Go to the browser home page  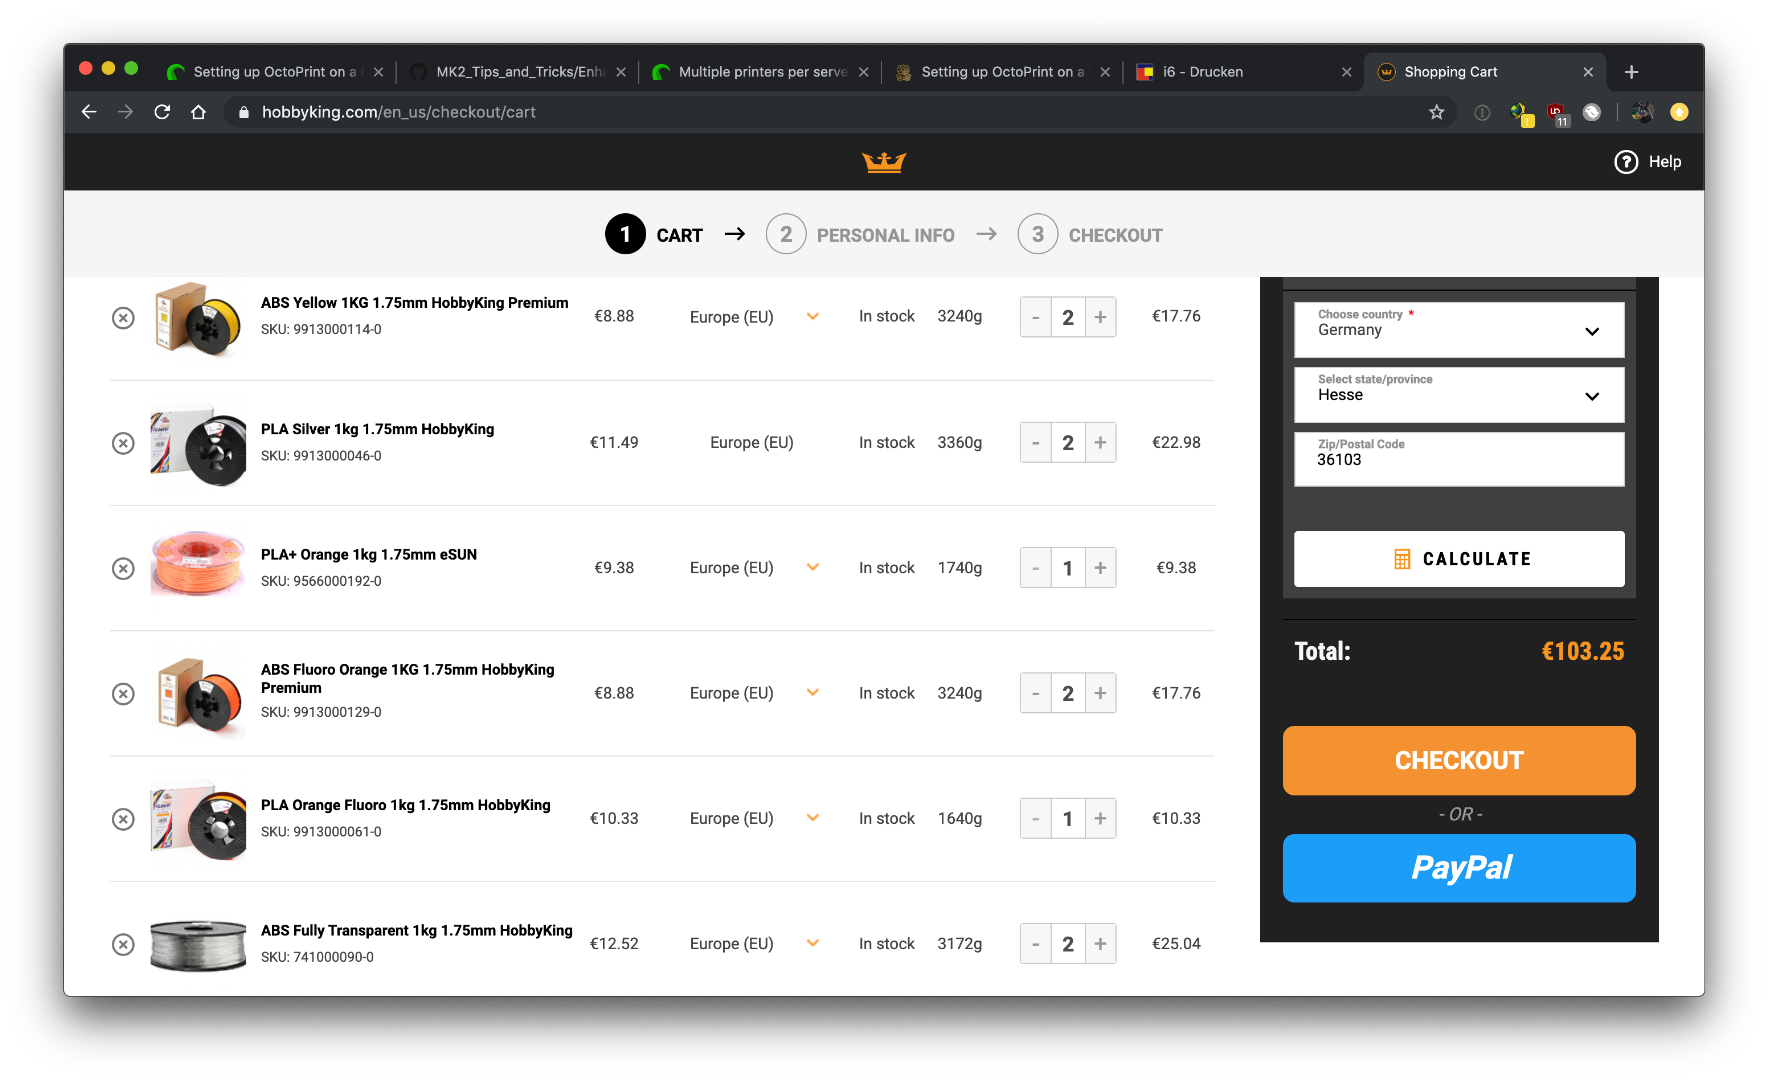pos(199,112)
